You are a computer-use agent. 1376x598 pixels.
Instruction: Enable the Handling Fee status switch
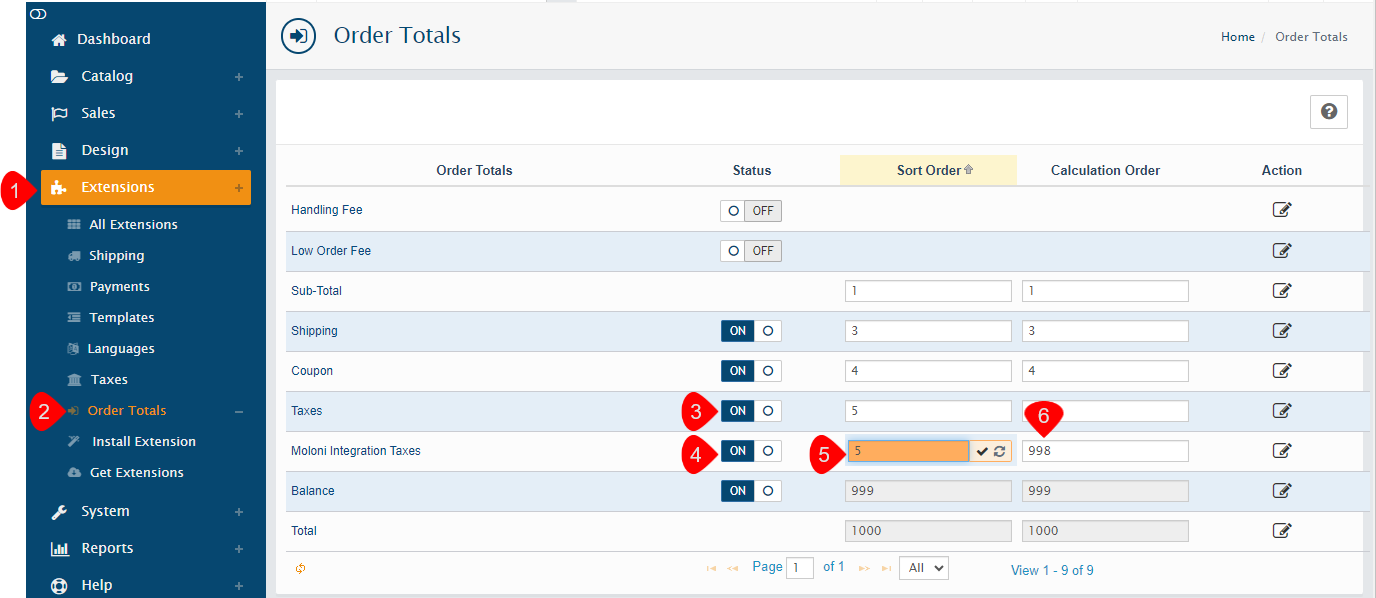[x=750, y=211]
